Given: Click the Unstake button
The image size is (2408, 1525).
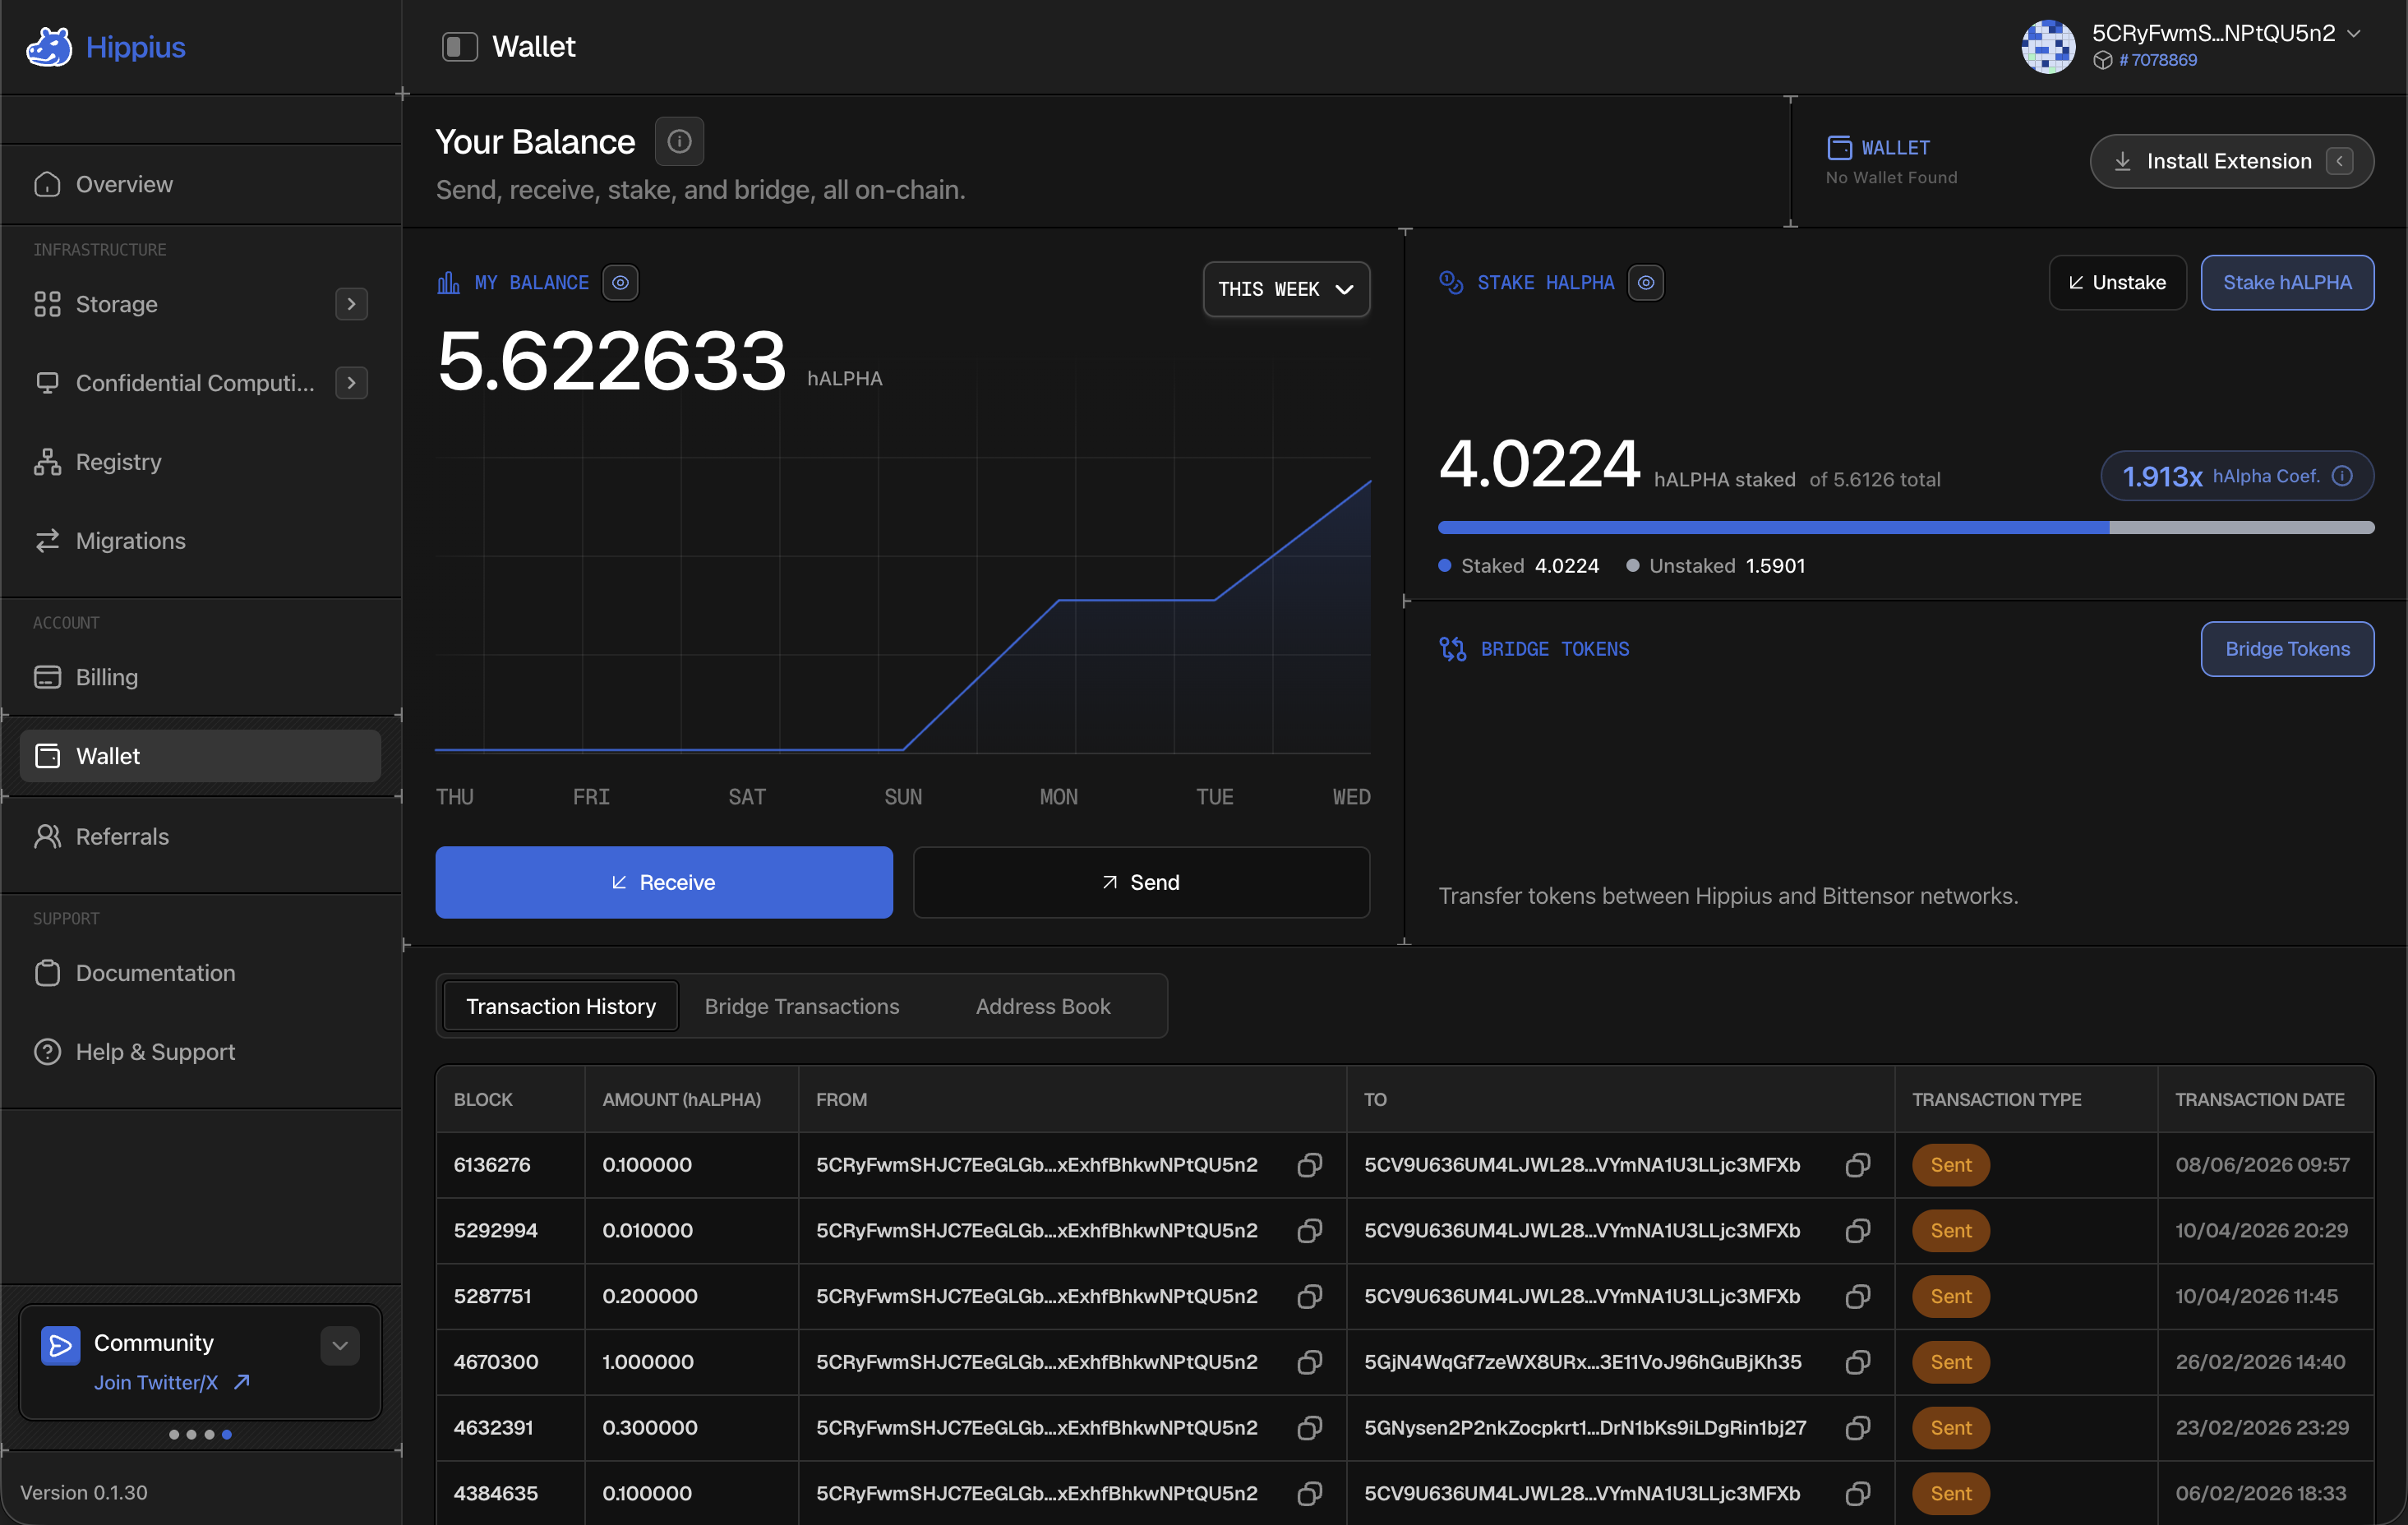Looking at the screenshot, I should [2117, 283].
